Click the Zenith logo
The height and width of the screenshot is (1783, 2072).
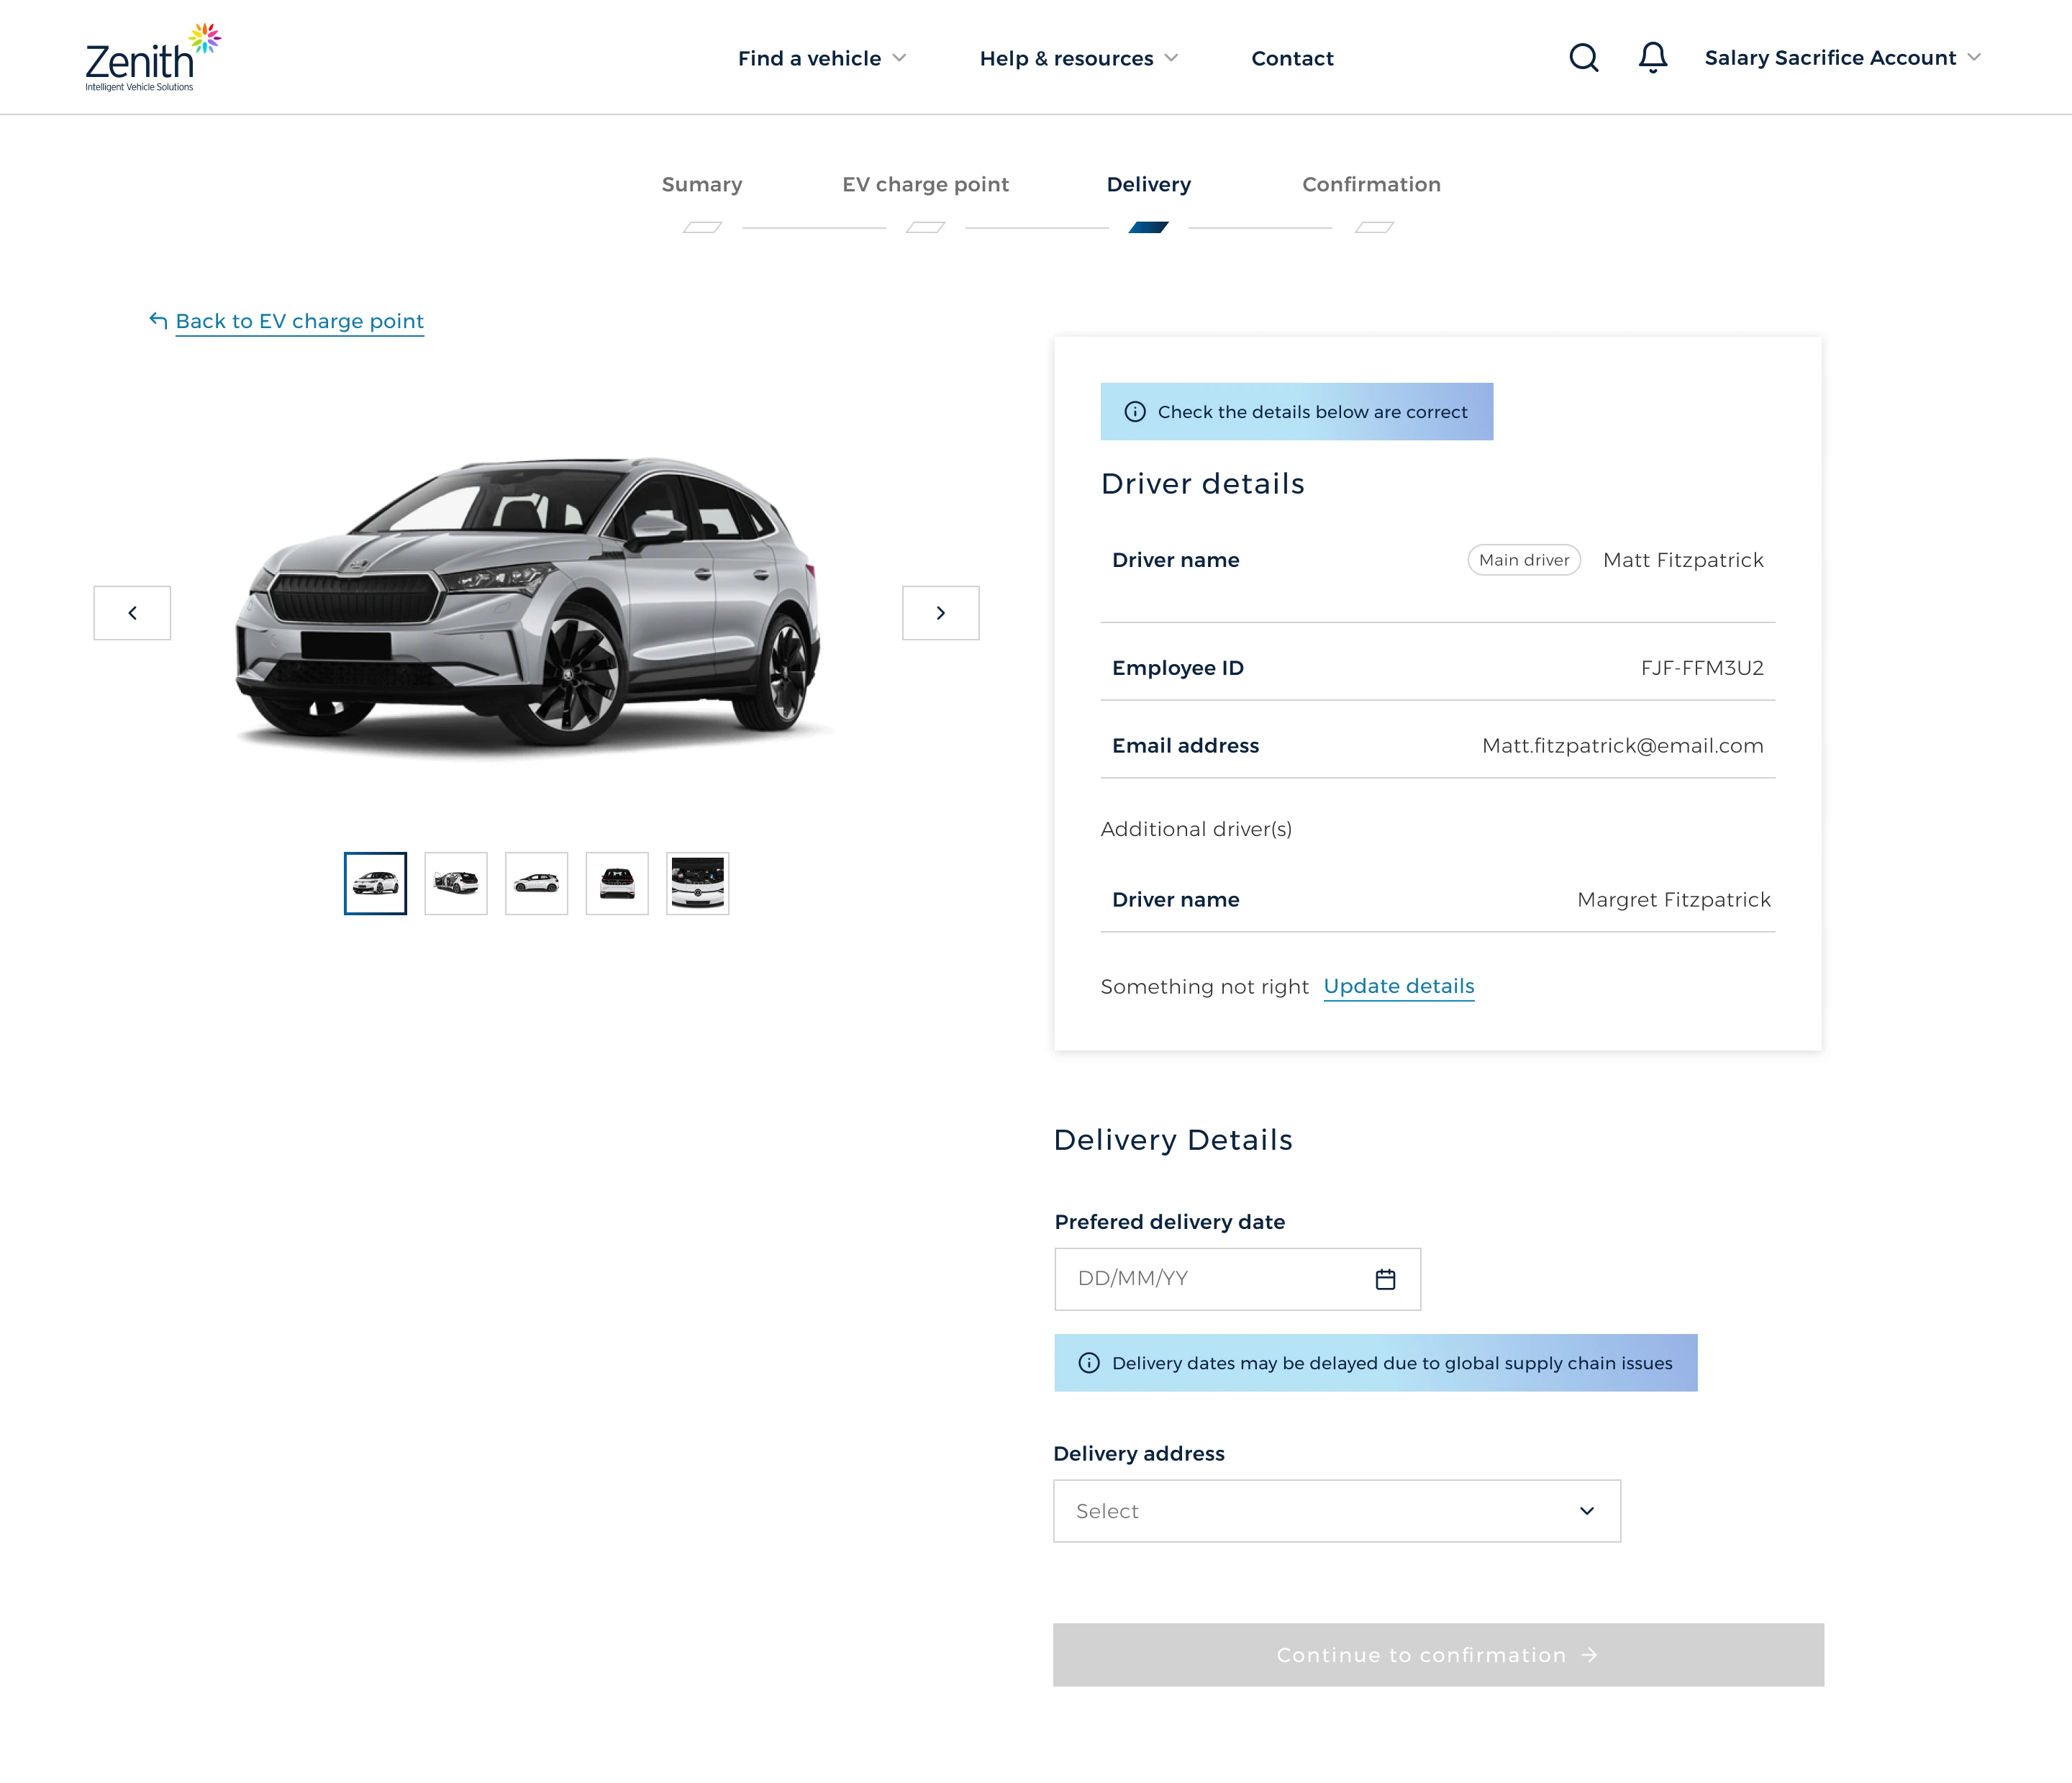tap(153, 57)
